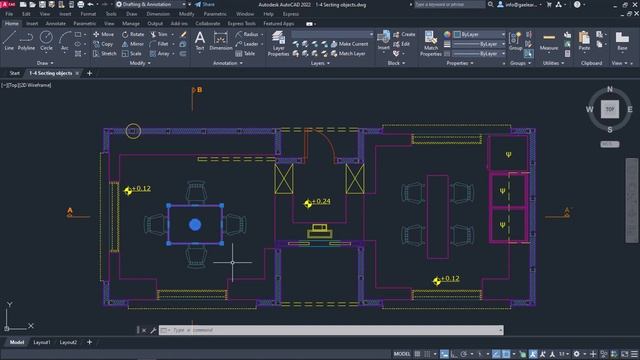
Task: Insert a Table from Annotation panel
Action: click(x=245, y=53)
